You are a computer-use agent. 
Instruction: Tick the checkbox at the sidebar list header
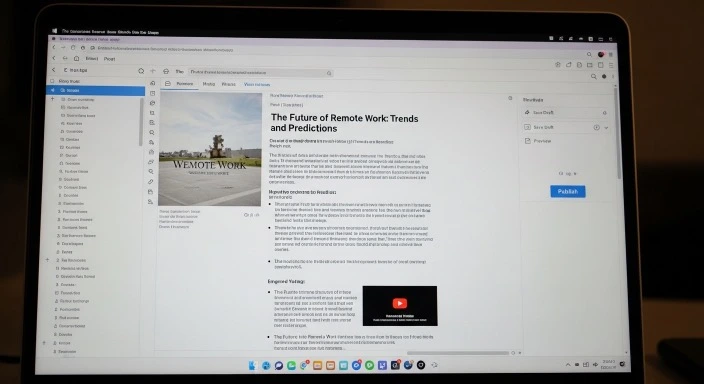pos(53,81)
